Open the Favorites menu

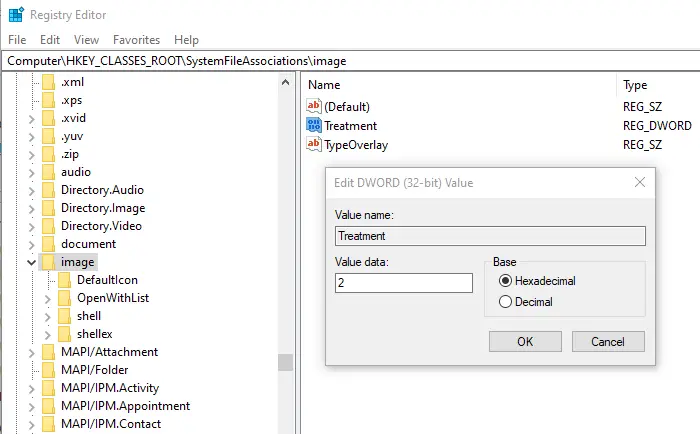click(x=136, y=40)
